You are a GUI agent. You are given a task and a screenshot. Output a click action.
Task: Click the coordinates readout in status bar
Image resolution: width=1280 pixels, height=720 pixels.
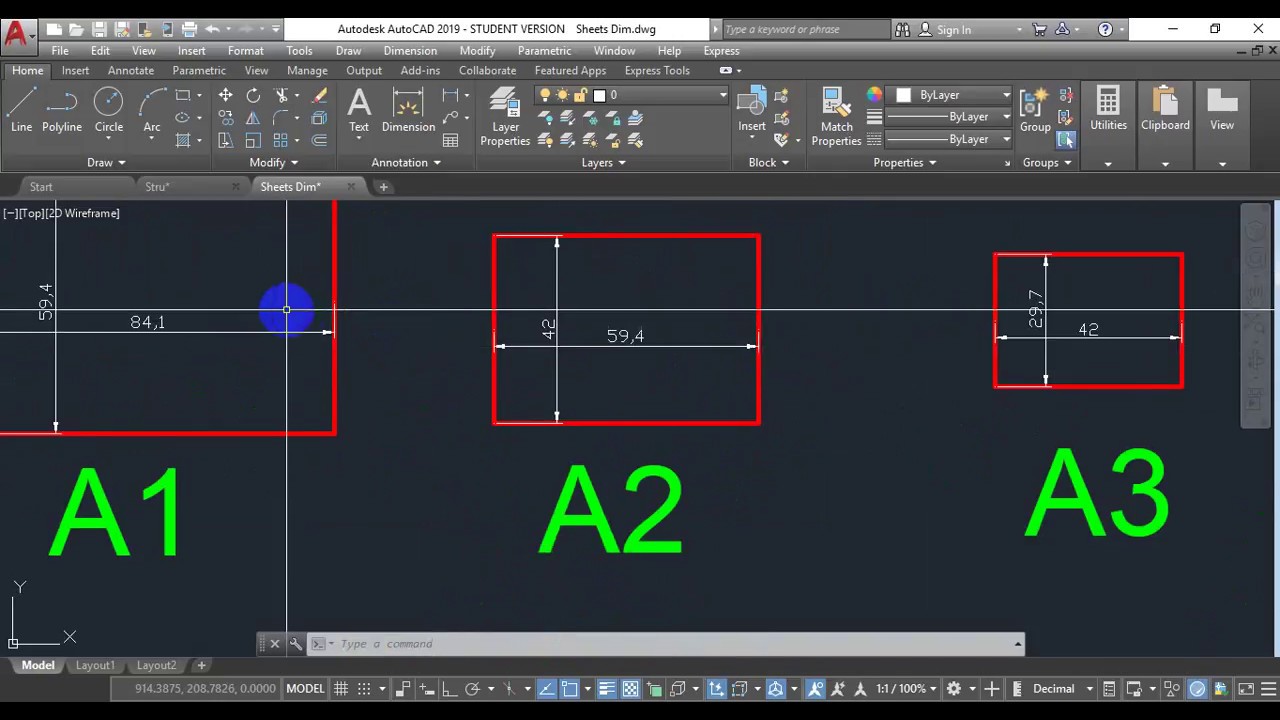tap(205, 688)
